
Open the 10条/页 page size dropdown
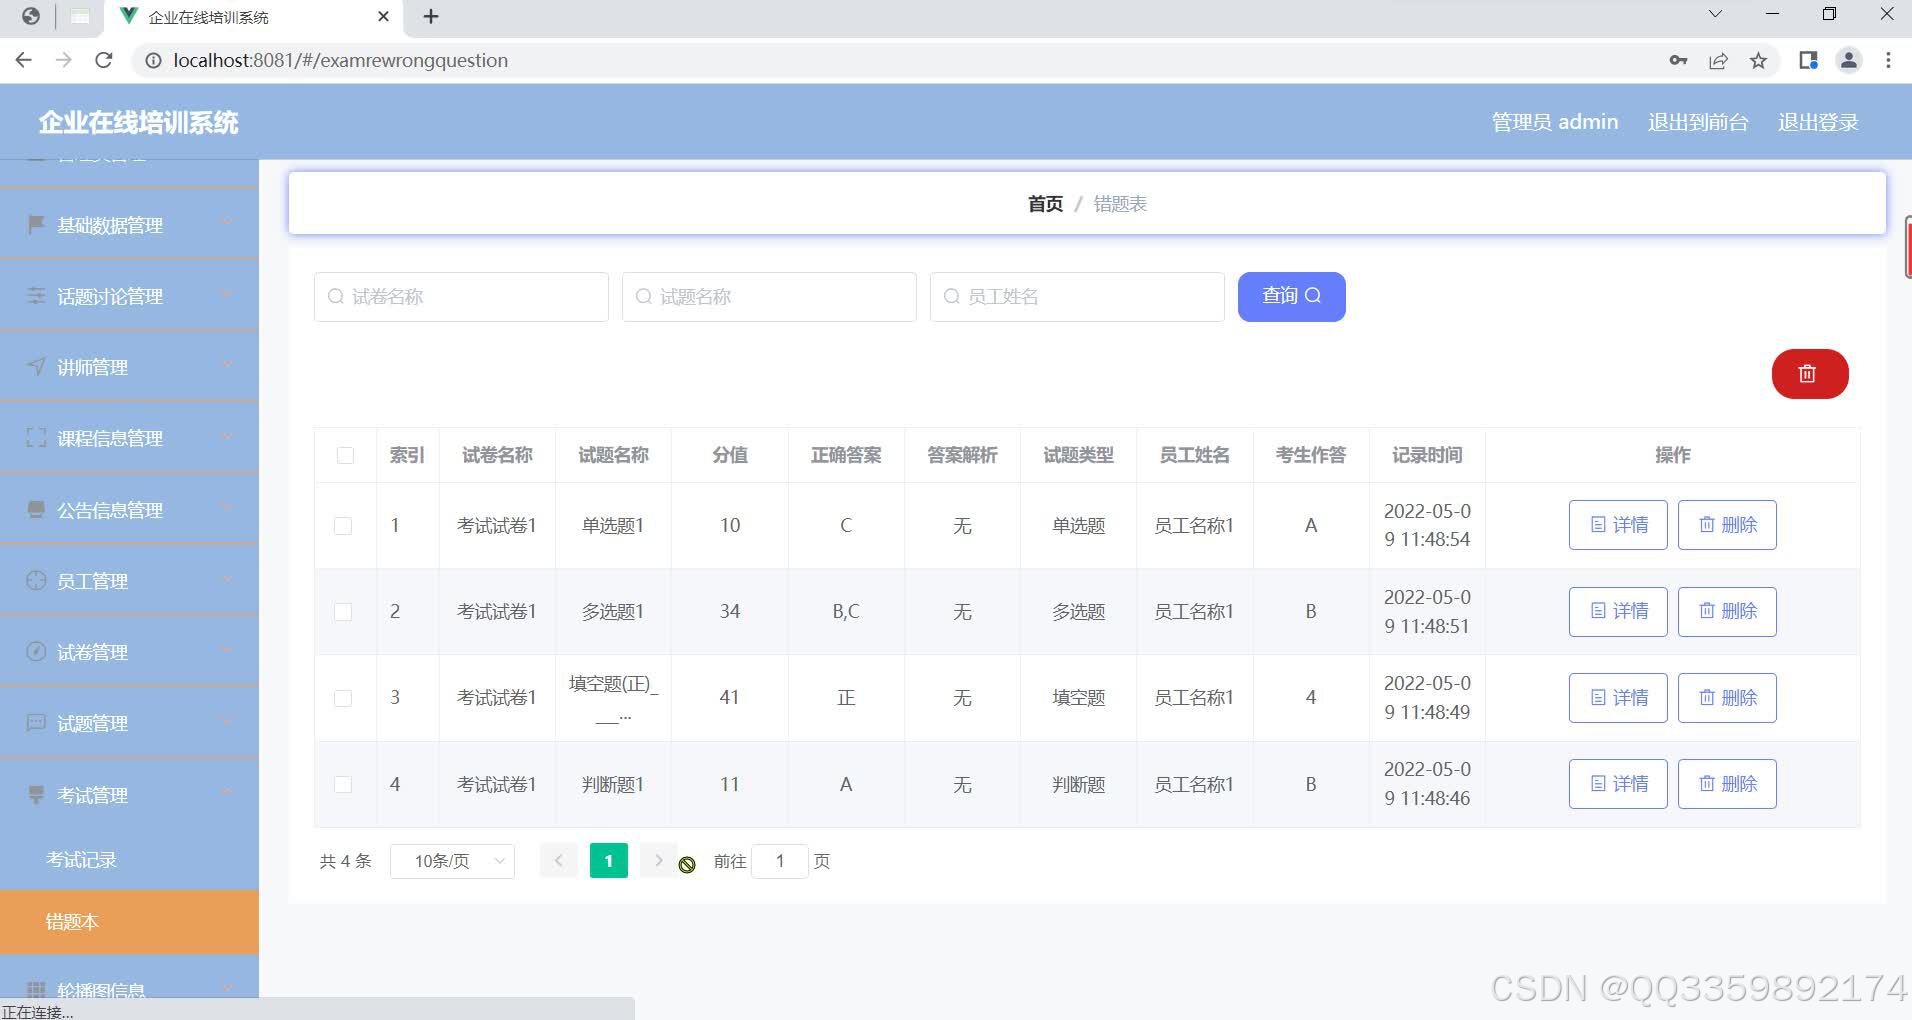(x=452, y=861)
